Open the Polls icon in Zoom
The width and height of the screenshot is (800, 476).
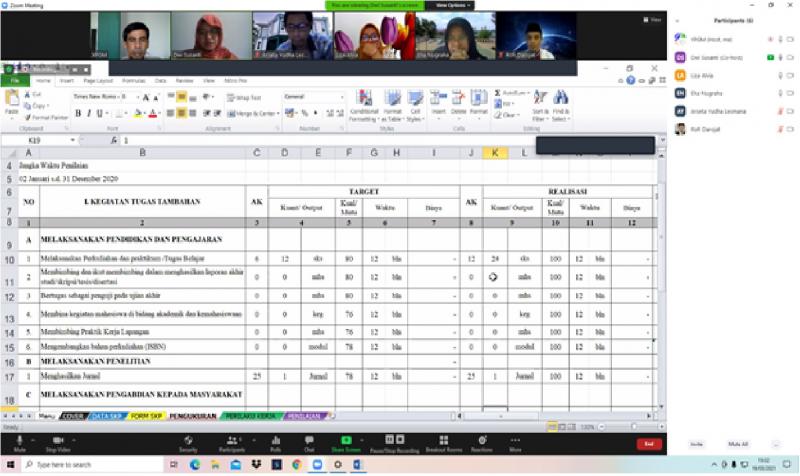pos(276,440)
